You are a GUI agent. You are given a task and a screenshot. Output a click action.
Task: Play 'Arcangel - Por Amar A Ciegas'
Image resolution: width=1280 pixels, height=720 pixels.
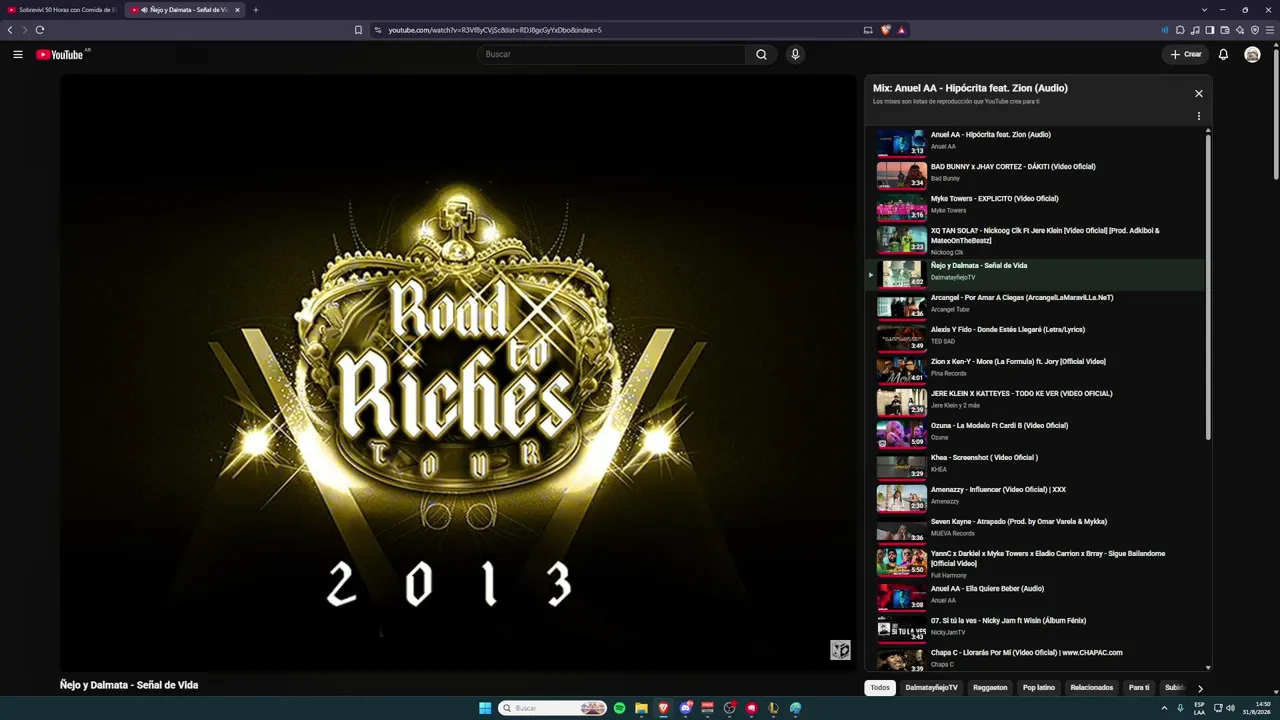tap(1035, 305)
